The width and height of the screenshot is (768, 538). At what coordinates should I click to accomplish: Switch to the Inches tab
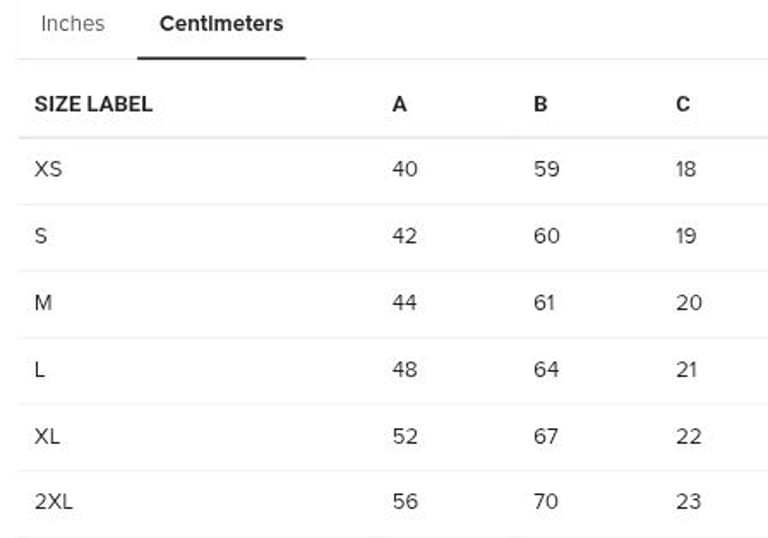[x=72, y=24]
